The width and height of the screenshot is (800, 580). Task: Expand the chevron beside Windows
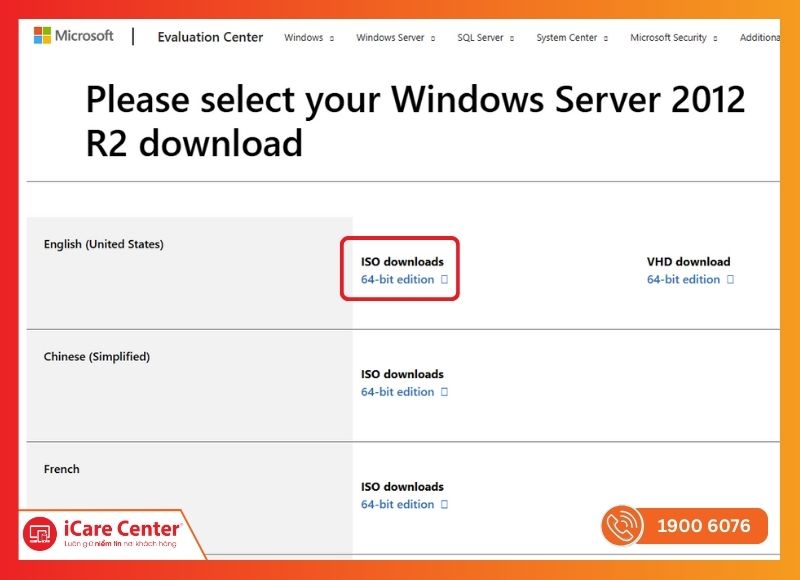click(332, 38)
